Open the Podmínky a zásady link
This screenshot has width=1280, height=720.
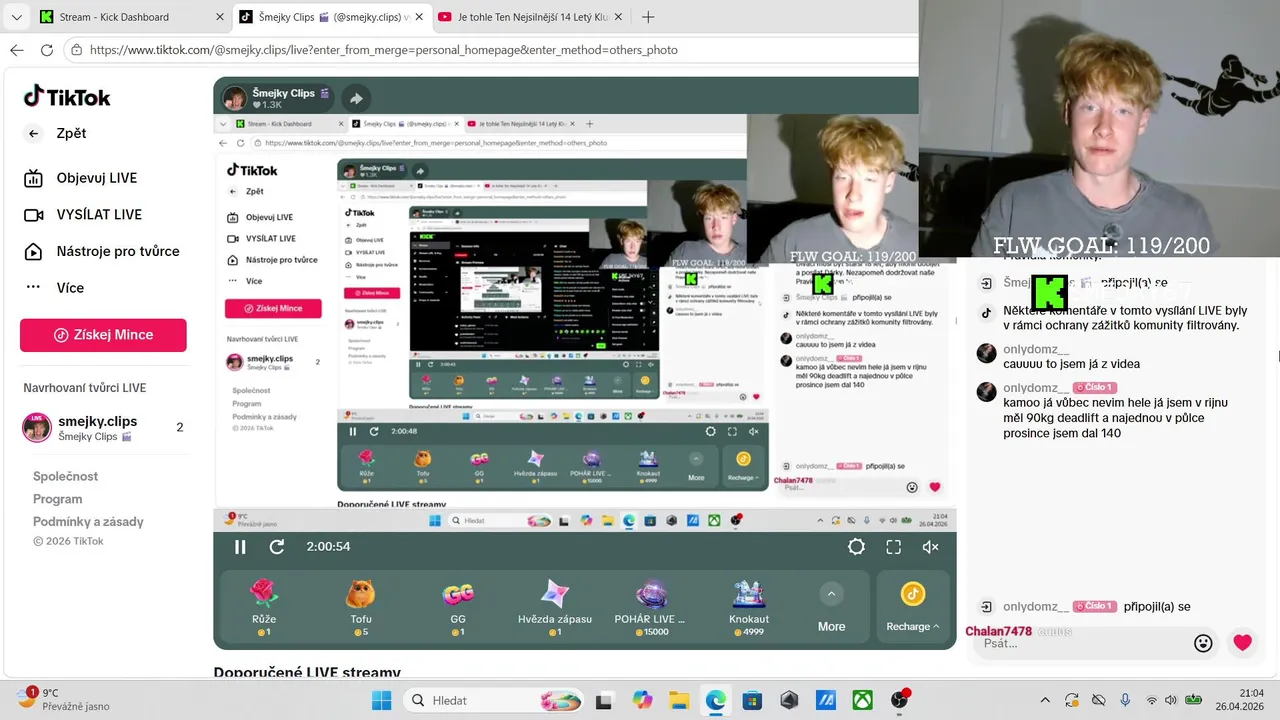(88, 521)
